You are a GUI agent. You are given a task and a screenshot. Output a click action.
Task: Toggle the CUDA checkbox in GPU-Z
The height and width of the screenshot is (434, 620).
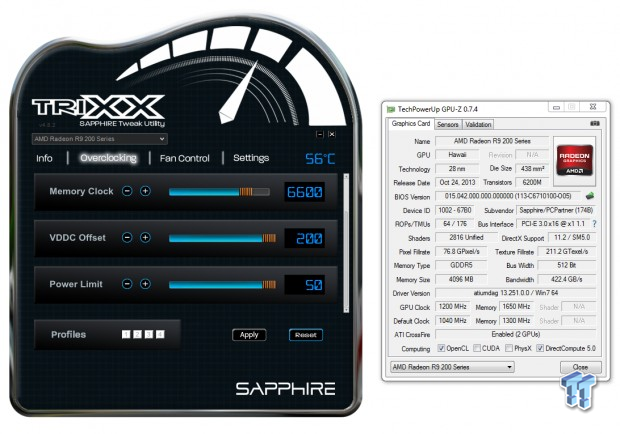click(477, 348)
